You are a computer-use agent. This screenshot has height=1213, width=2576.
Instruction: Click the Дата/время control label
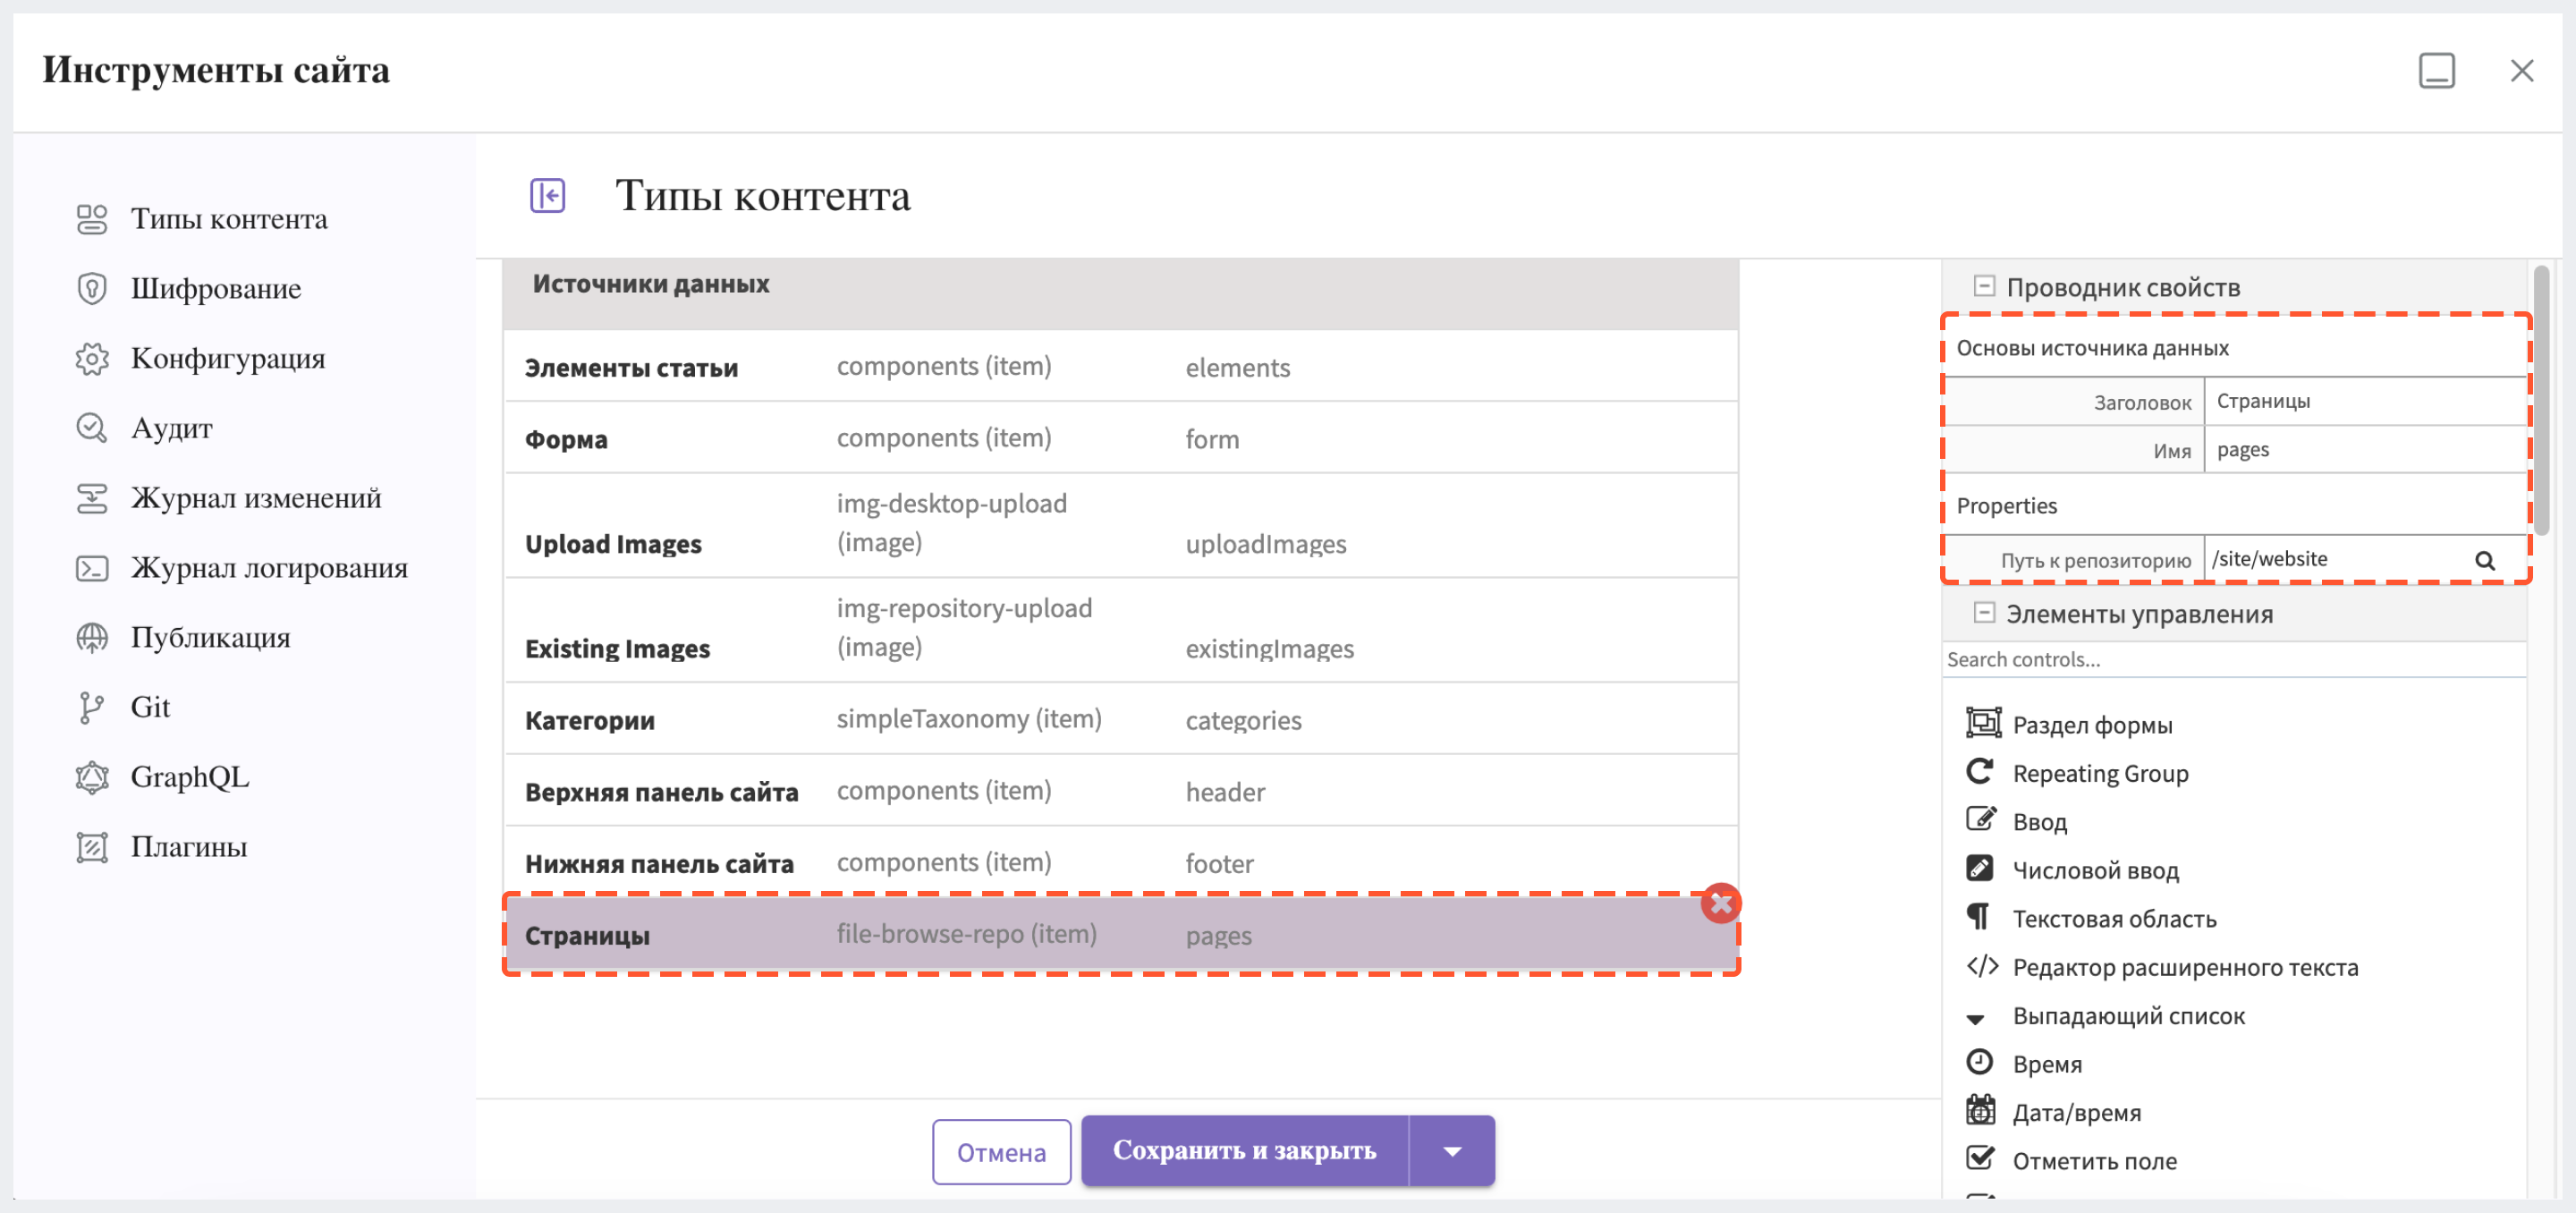pos(2076,1113)
